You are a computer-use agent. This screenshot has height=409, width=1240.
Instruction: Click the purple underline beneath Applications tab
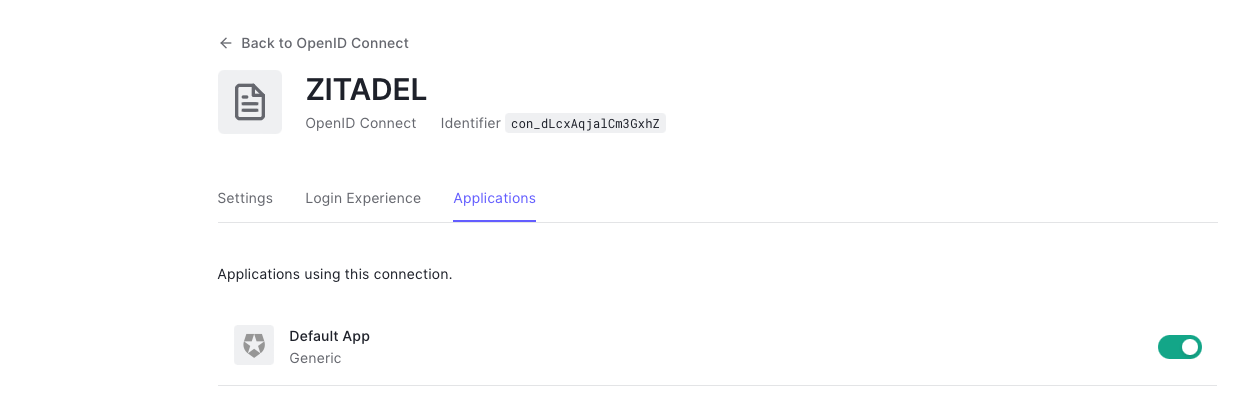pyautogui.click(x=494, y=220)
